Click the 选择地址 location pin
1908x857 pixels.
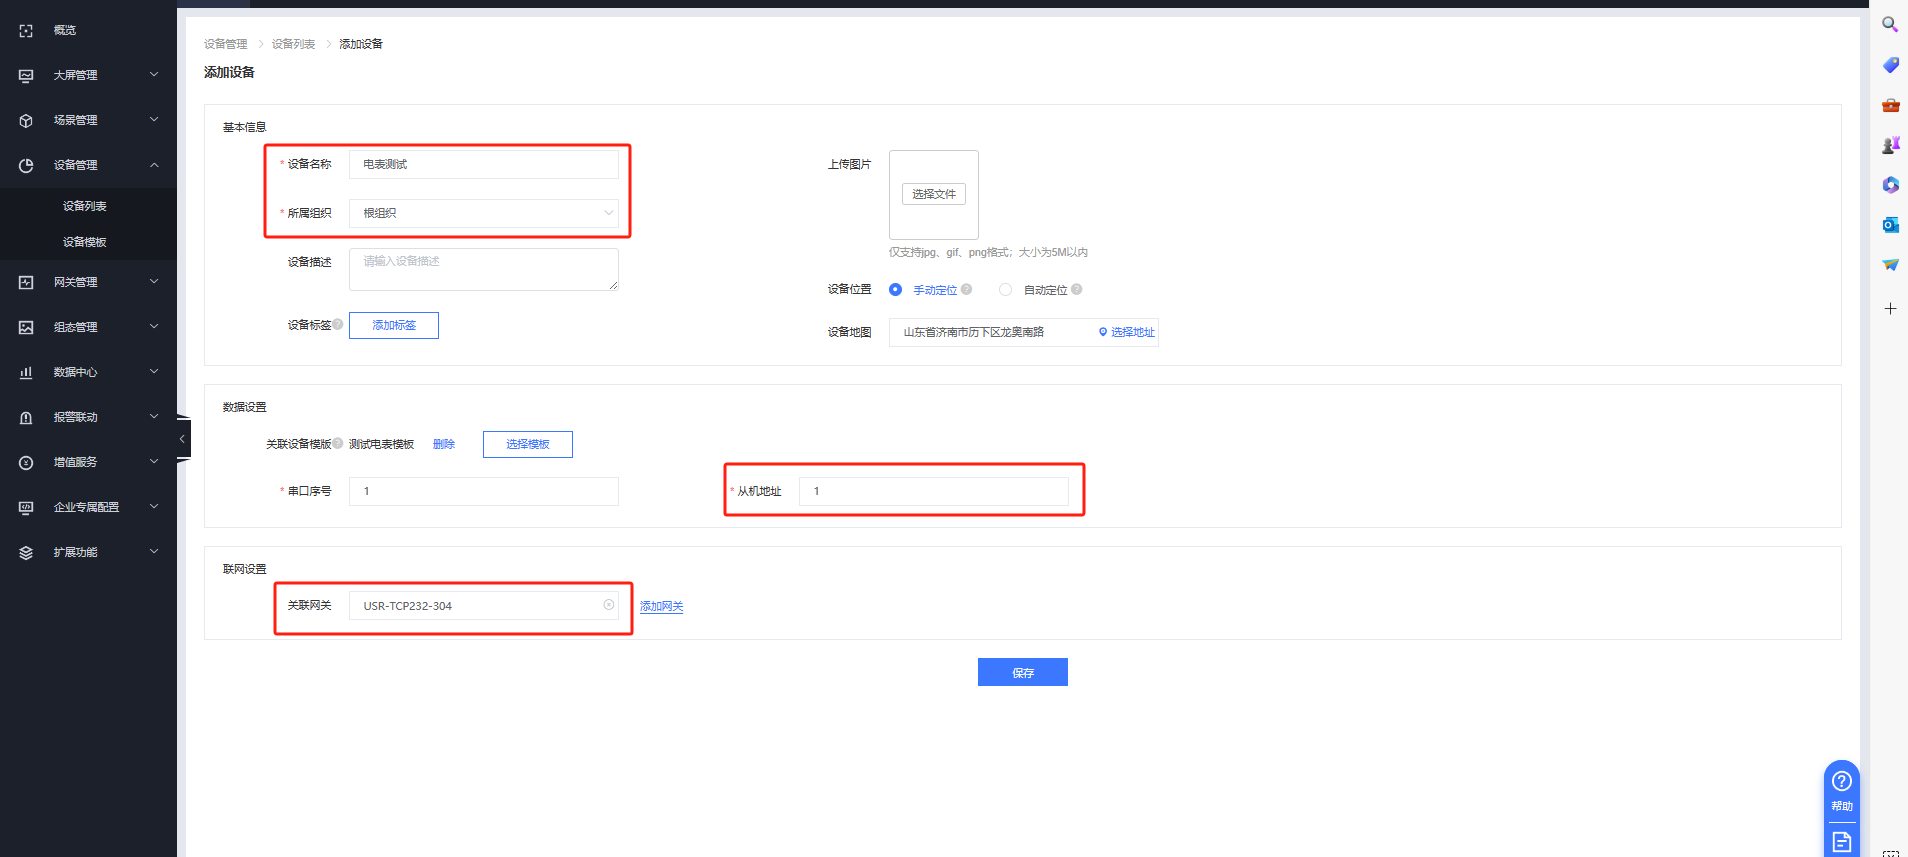point(1103,332)
